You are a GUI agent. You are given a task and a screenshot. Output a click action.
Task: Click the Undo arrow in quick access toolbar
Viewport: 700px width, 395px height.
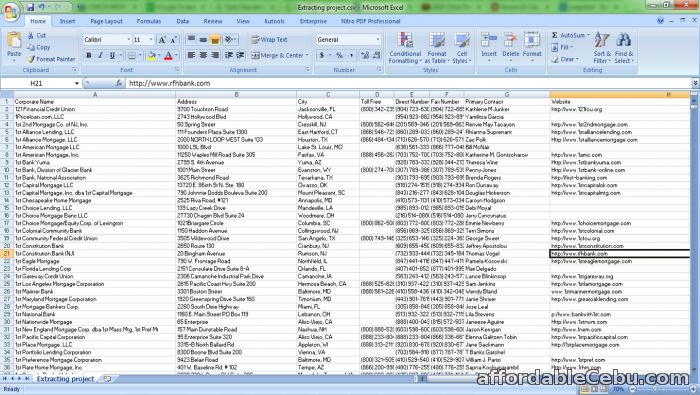coord(42,7)
